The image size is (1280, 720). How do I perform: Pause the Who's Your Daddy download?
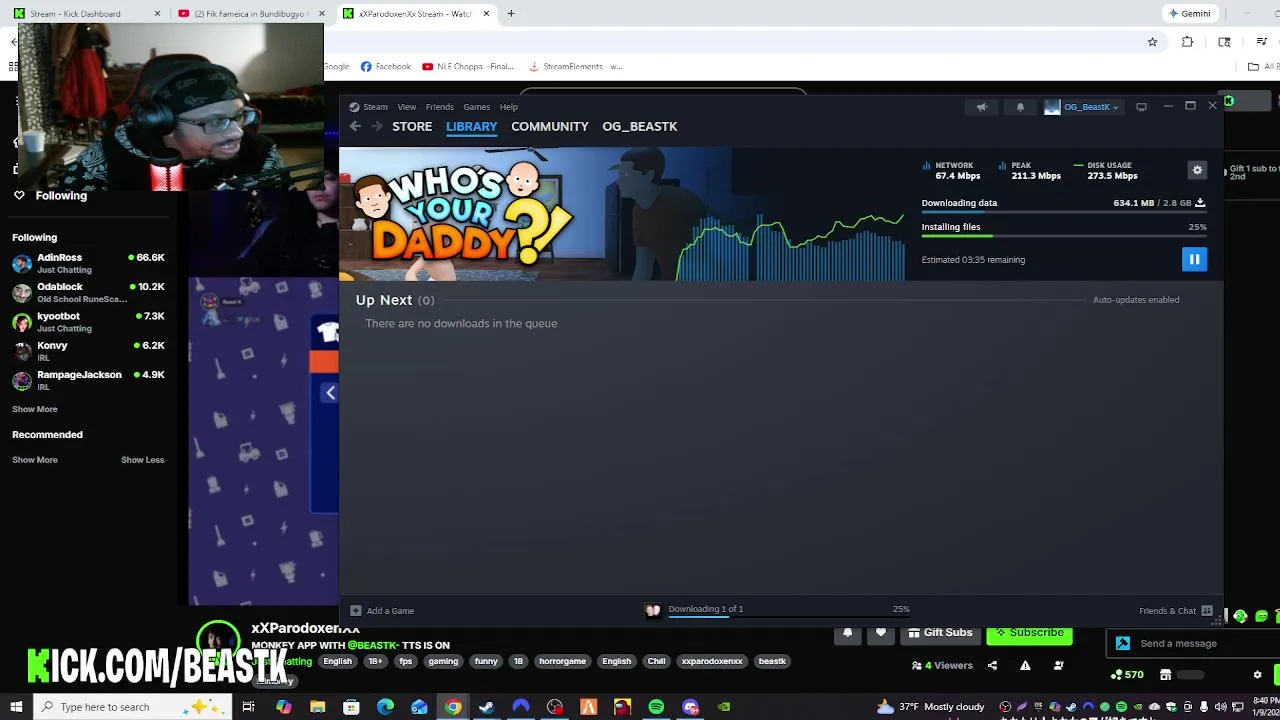1194,260
